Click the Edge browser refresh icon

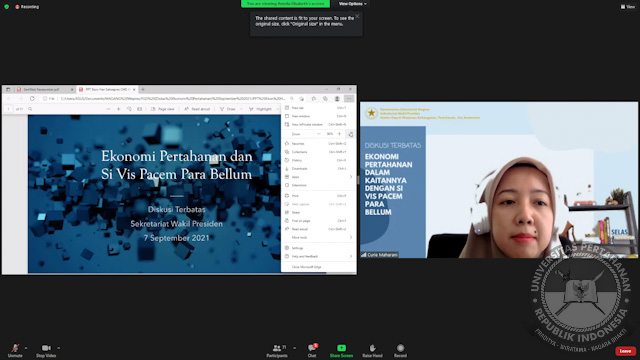point(32,98)
